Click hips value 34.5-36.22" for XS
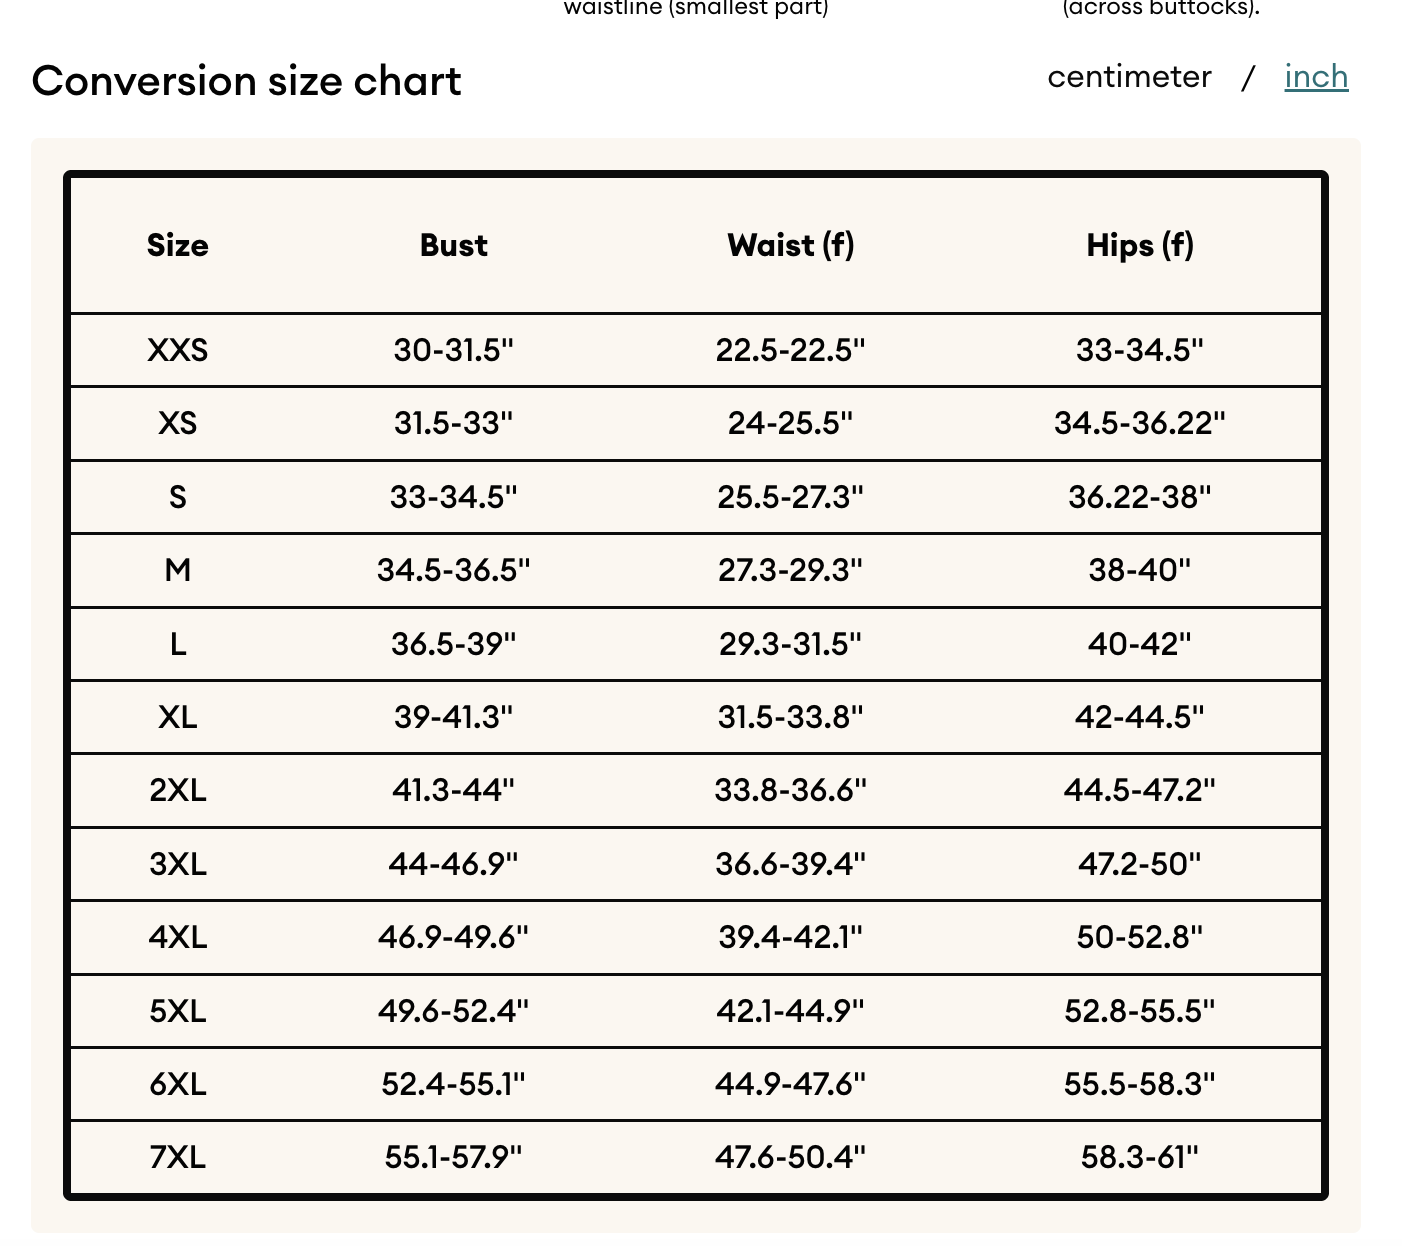The height and width of the screenshot is (1246, 1402). click(1140, 423)
